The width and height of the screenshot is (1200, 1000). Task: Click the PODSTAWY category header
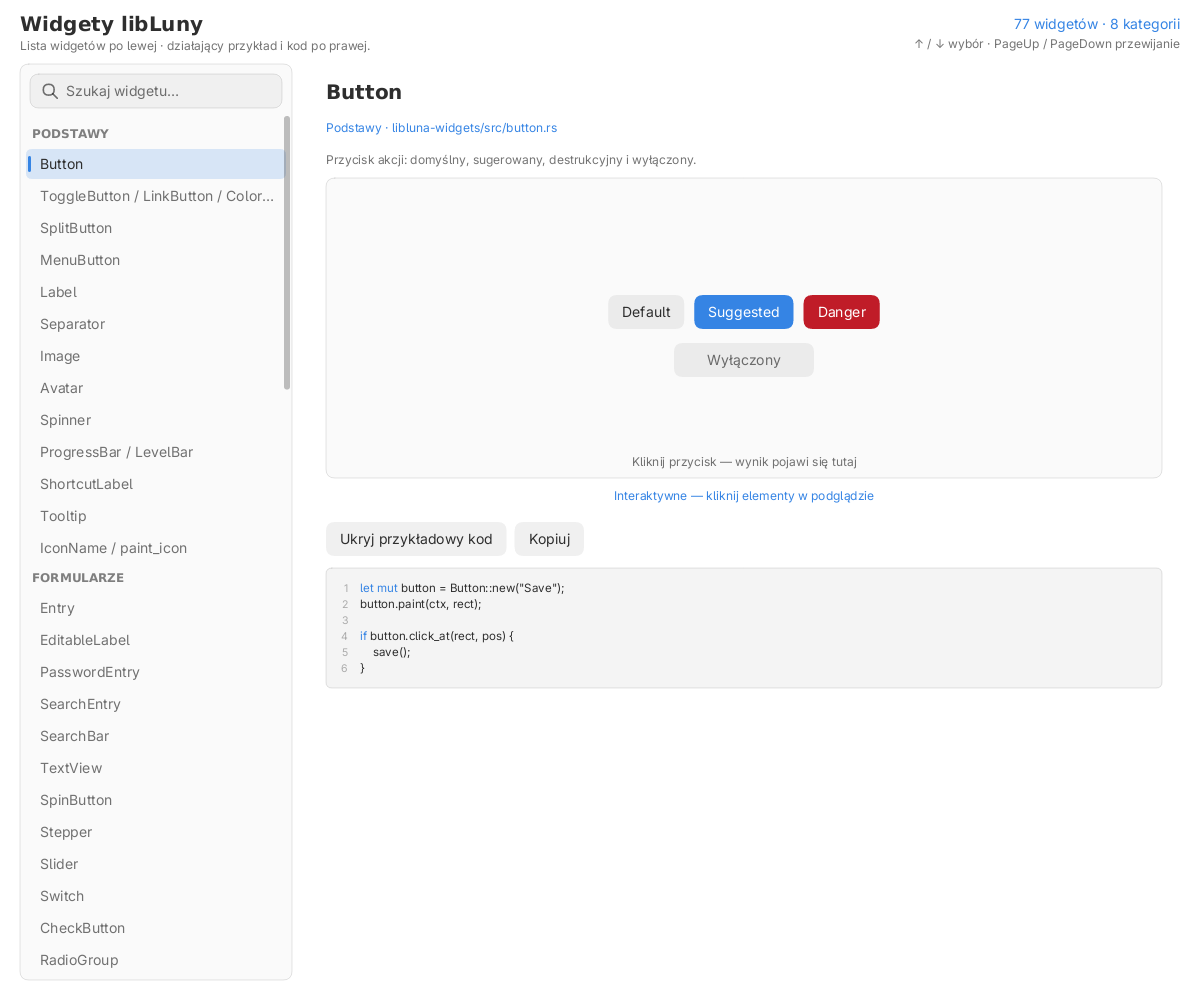[x=70, y=134]
